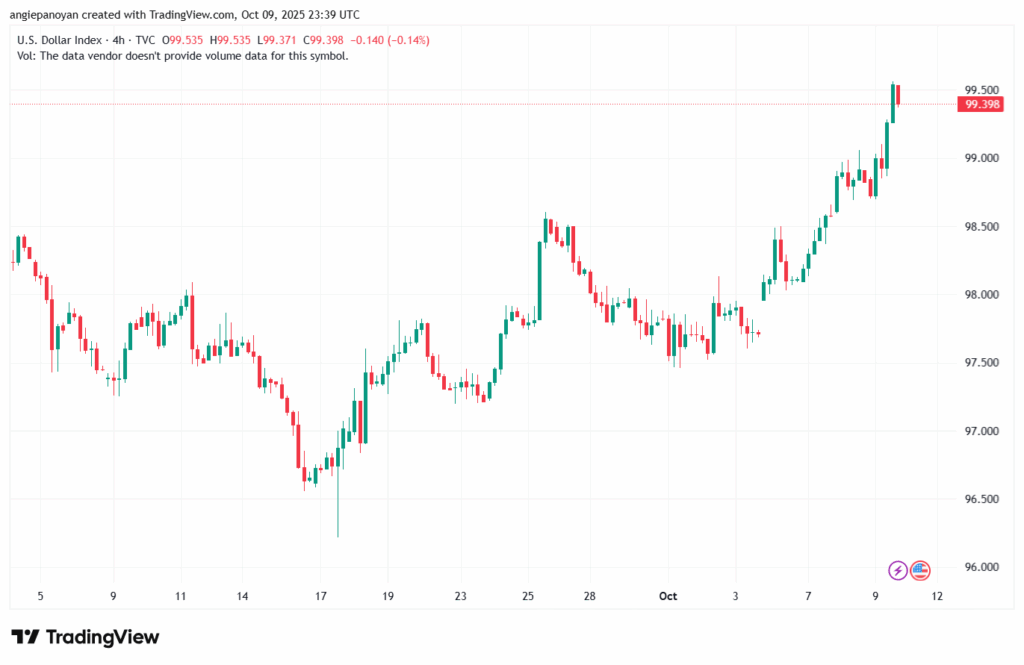Click the 25 date label on time axis
The height and width of the screenshot is (665, 1024).
pyautogui.click(x=528, y=596)
